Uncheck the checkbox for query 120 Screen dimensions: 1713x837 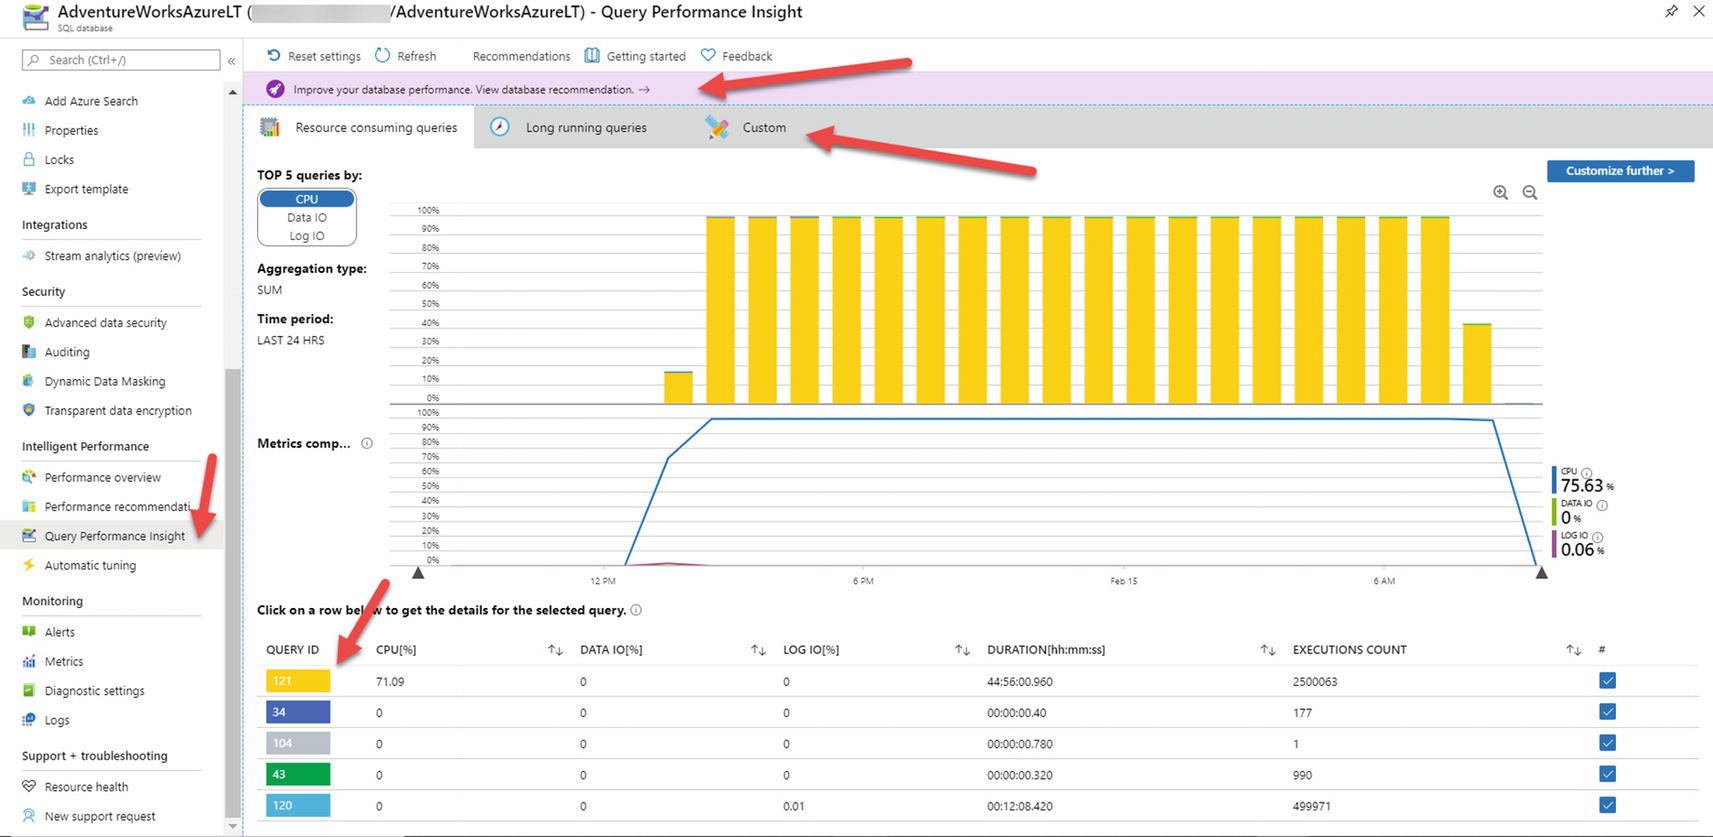click(1607, 805)
